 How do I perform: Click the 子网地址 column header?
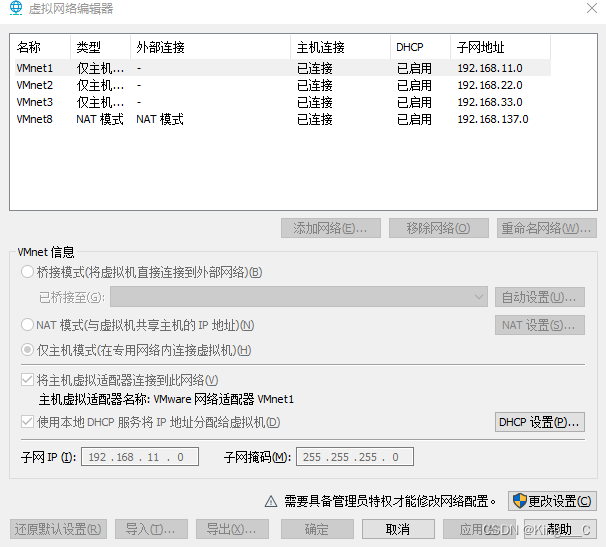click(x=500, y=47)
